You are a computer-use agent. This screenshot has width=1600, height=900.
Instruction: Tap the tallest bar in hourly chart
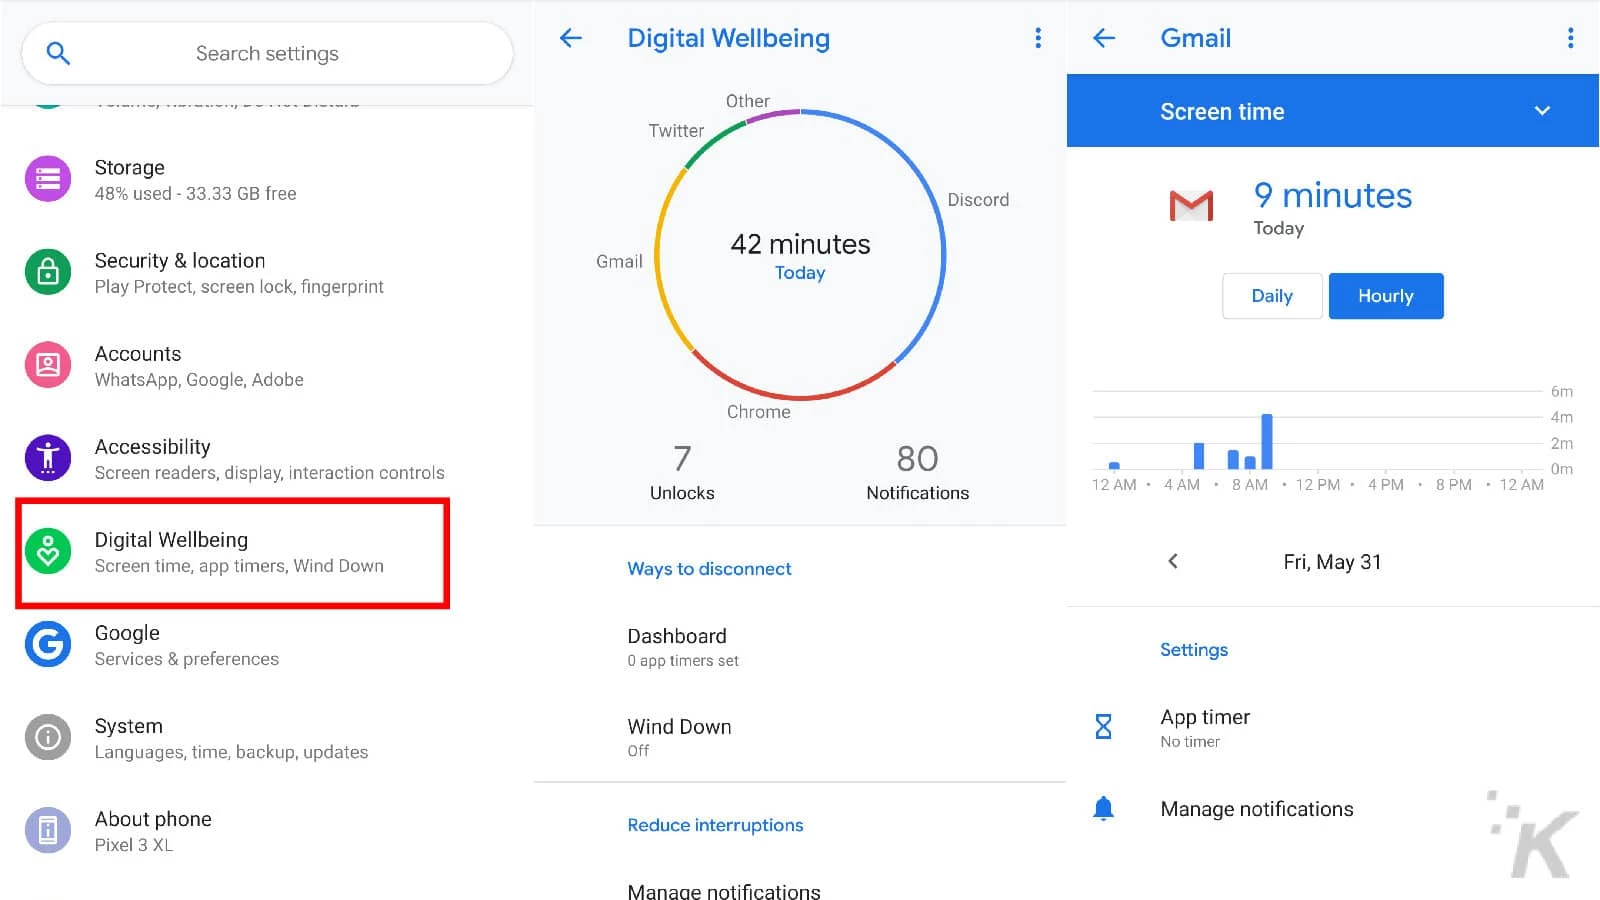(x=1267, y=441)
